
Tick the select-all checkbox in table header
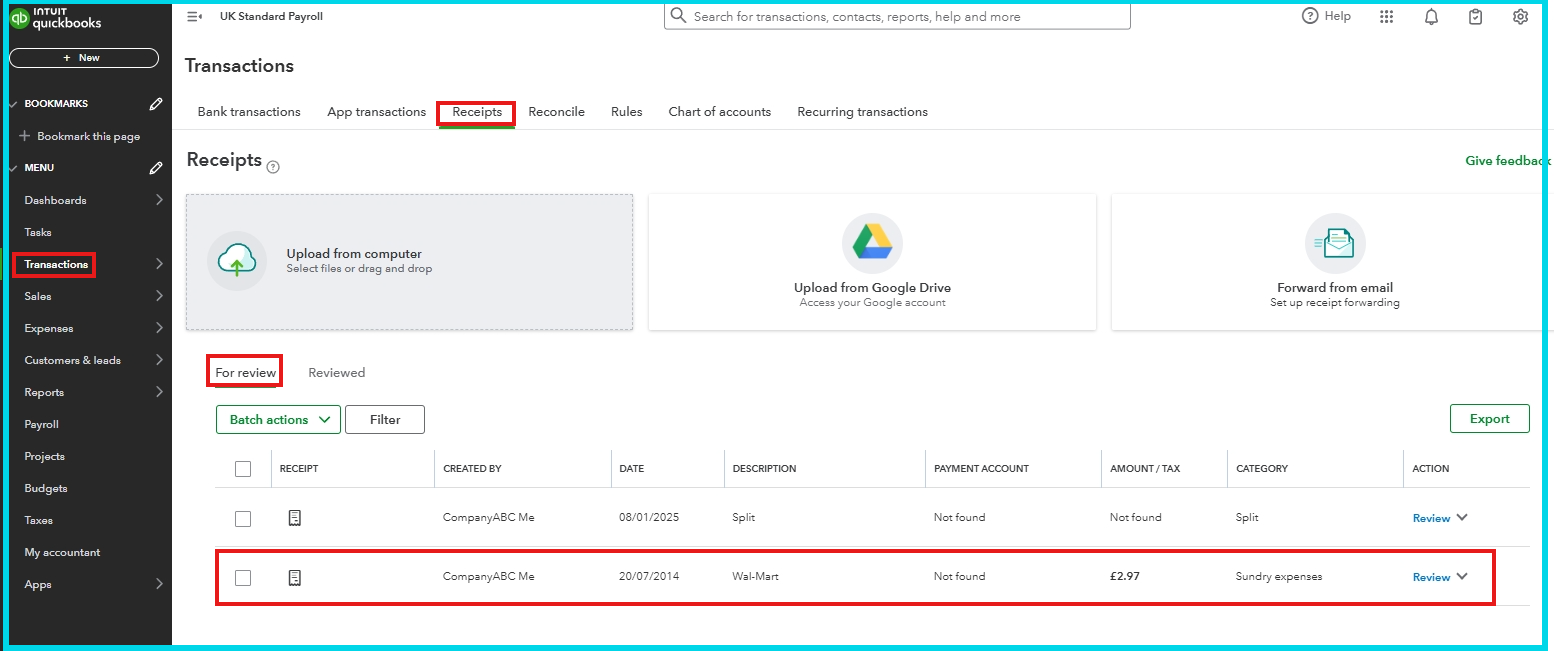[x=243, y=468]
